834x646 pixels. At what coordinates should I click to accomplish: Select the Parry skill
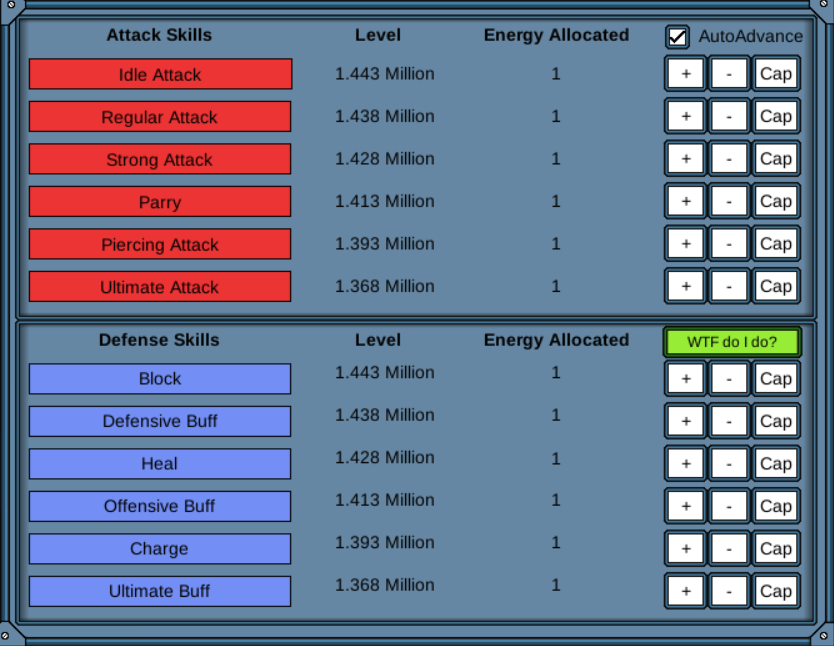(160, 201)
